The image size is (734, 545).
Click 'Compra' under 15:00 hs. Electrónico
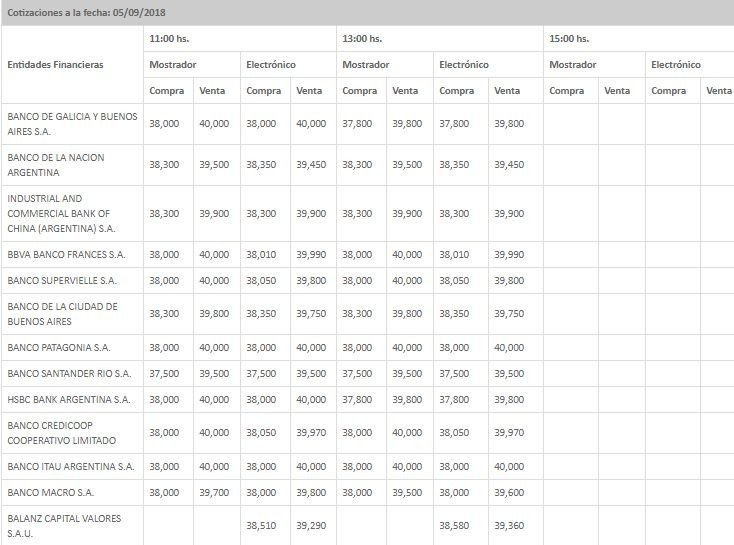(x=668, y=91)
